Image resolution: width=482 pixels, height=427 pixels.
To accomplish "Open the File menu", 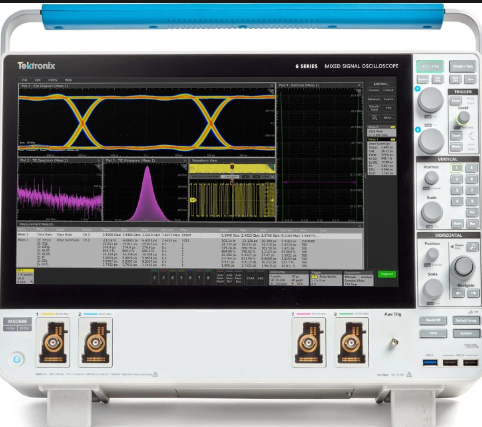I will point(25,80).
